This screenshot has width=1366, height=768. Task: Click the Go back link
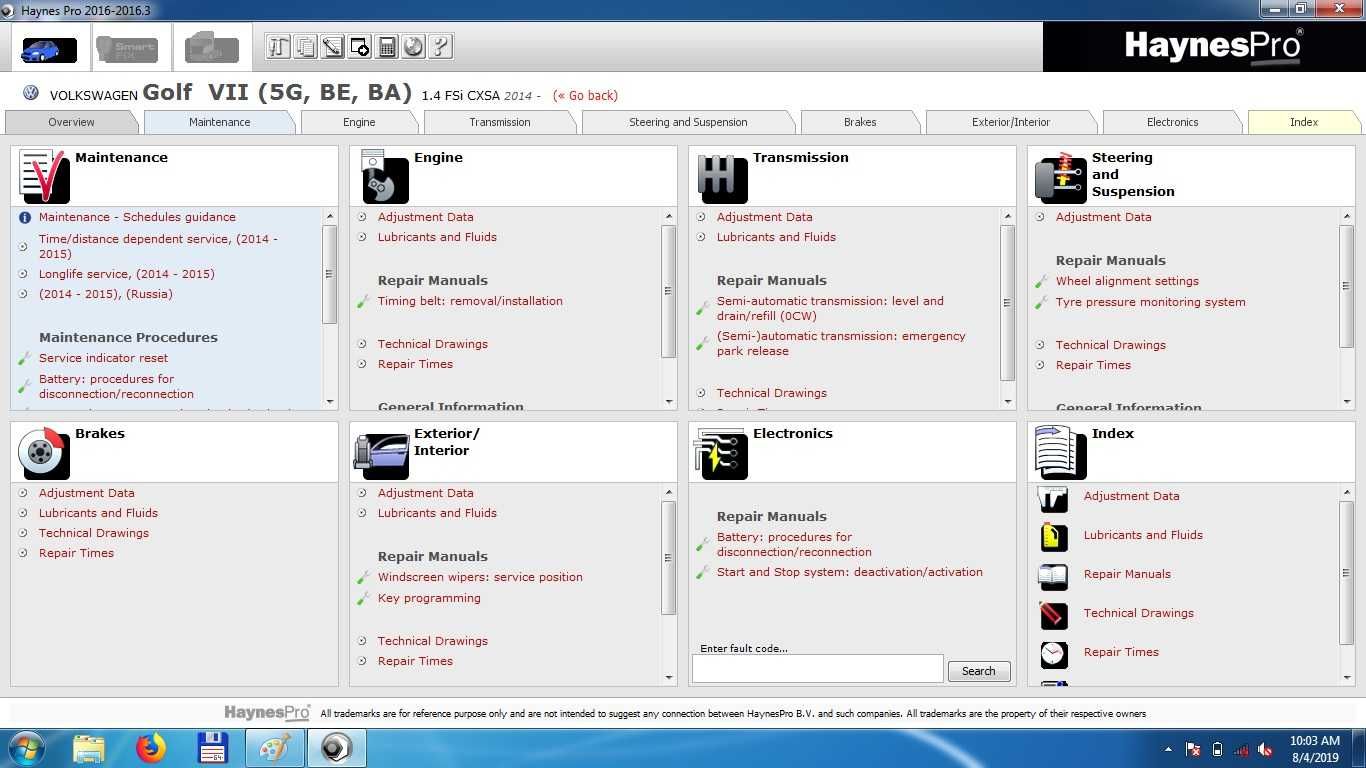pyautogui.click(x=586, y=96)
